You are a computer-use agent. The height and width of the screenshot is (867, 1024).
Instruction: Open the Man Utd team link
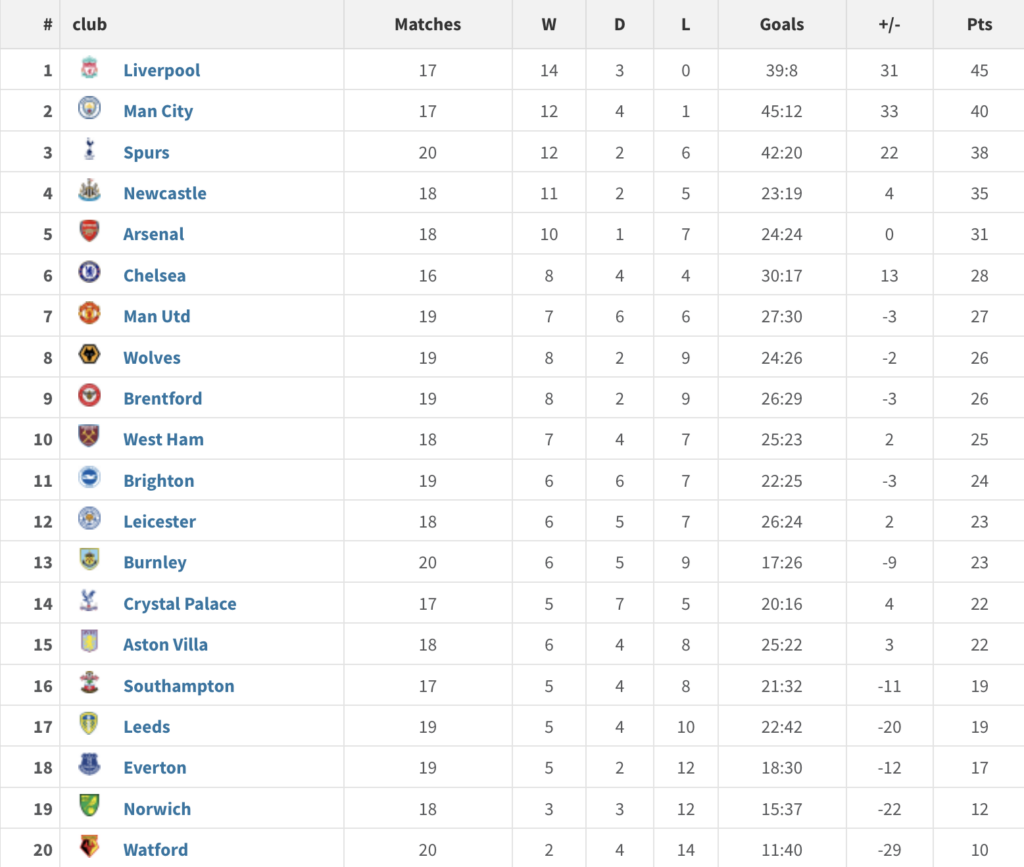coord(157,317)
